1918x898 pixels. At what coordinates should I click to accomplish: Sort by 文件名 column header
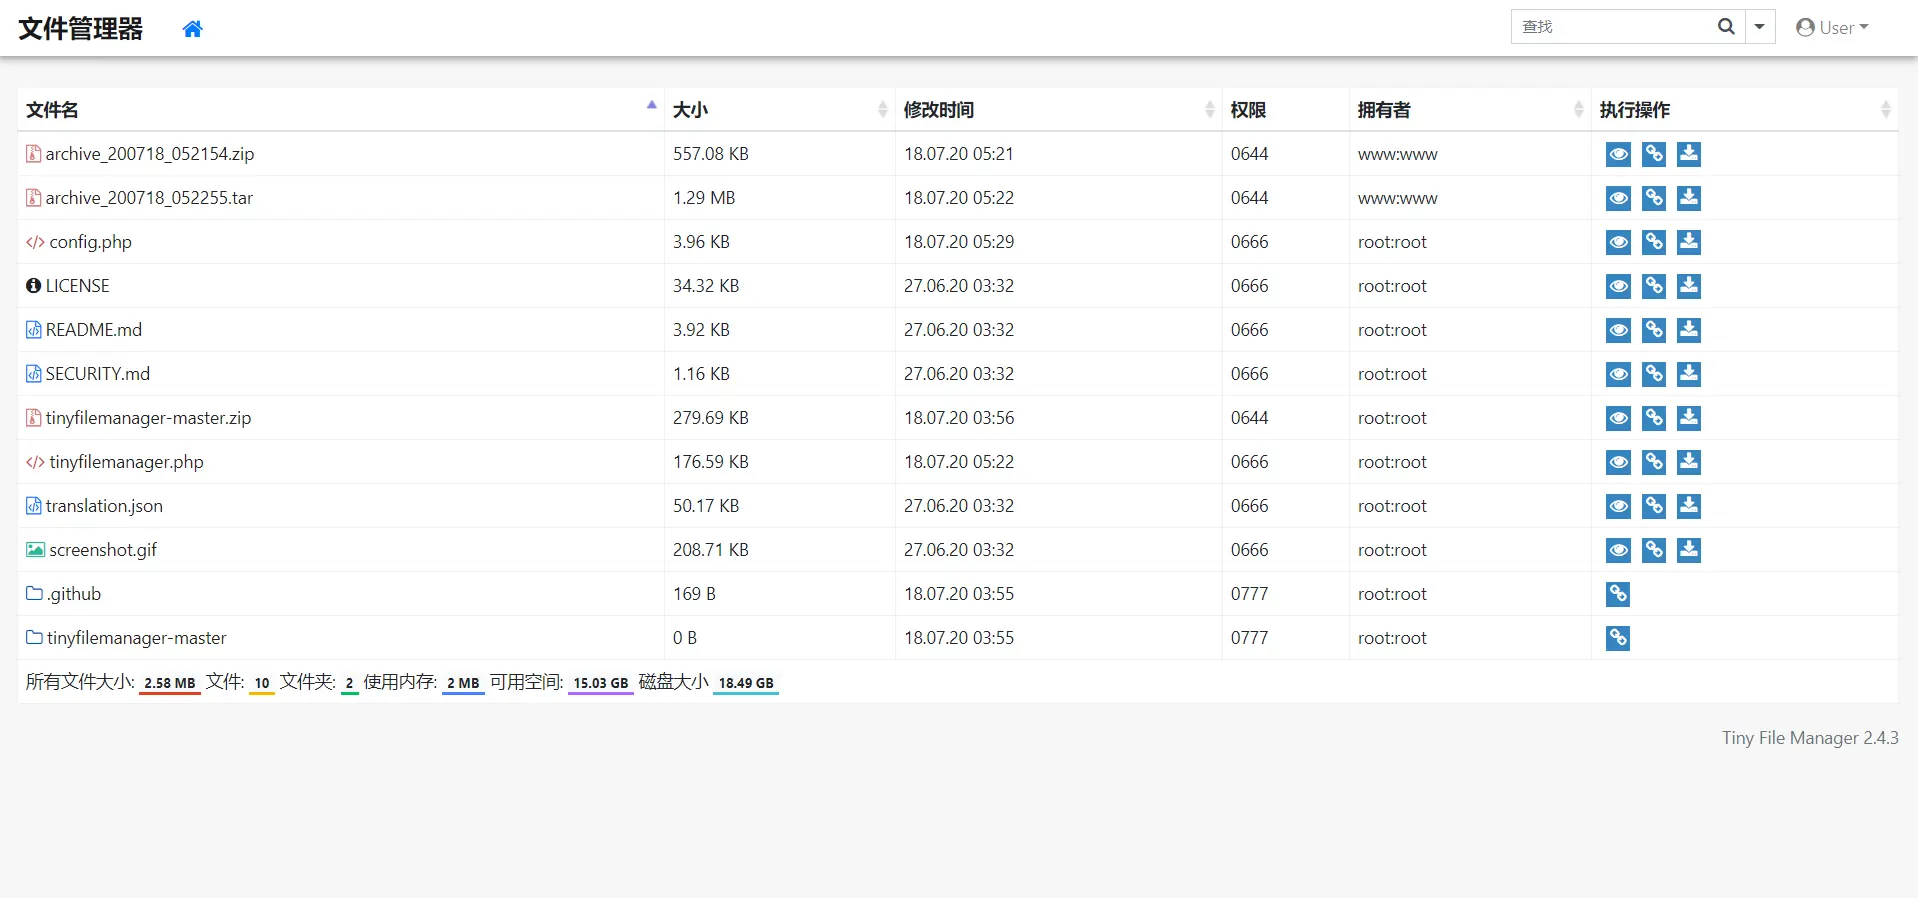tap(341, 110)
